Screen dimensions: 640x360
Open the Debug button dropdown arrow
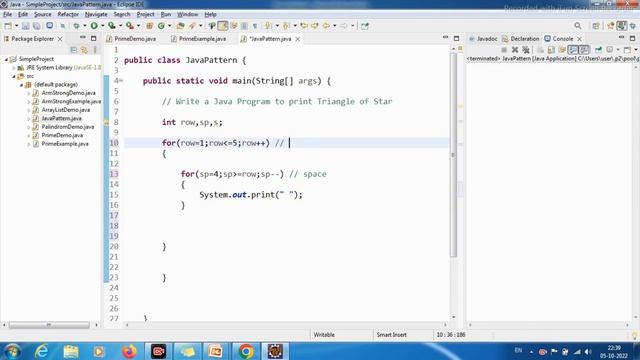click(84, 26)
